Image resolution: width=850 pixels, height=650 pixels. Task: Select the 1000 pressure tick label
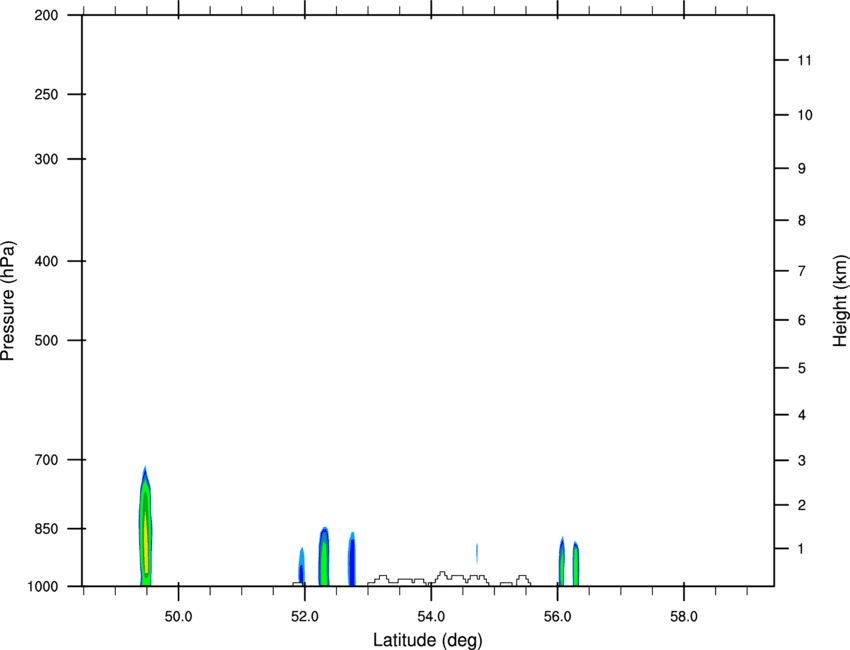tap(43, 586)
